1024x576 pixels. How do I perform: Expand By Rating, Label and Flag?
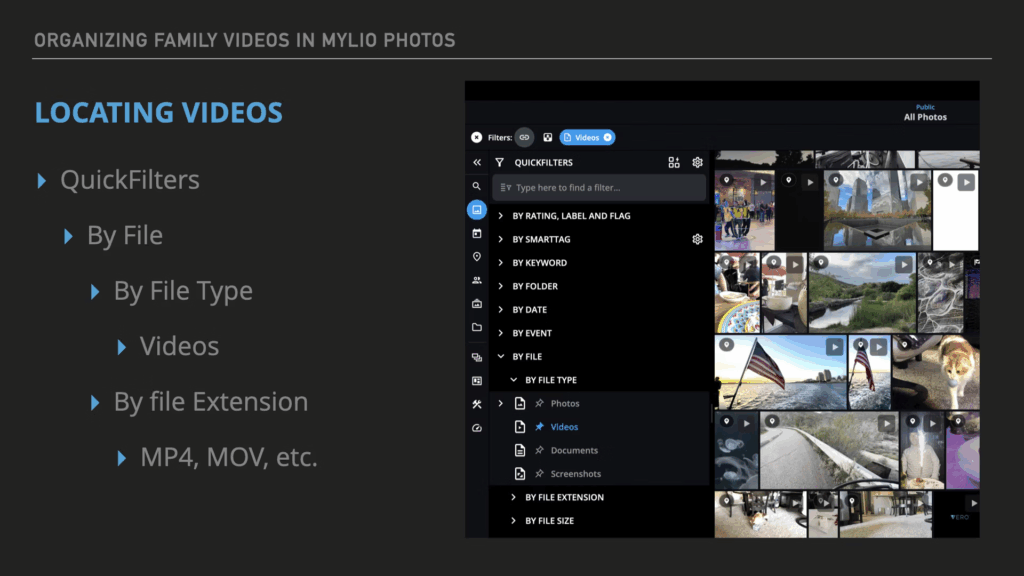pos(501,216)
